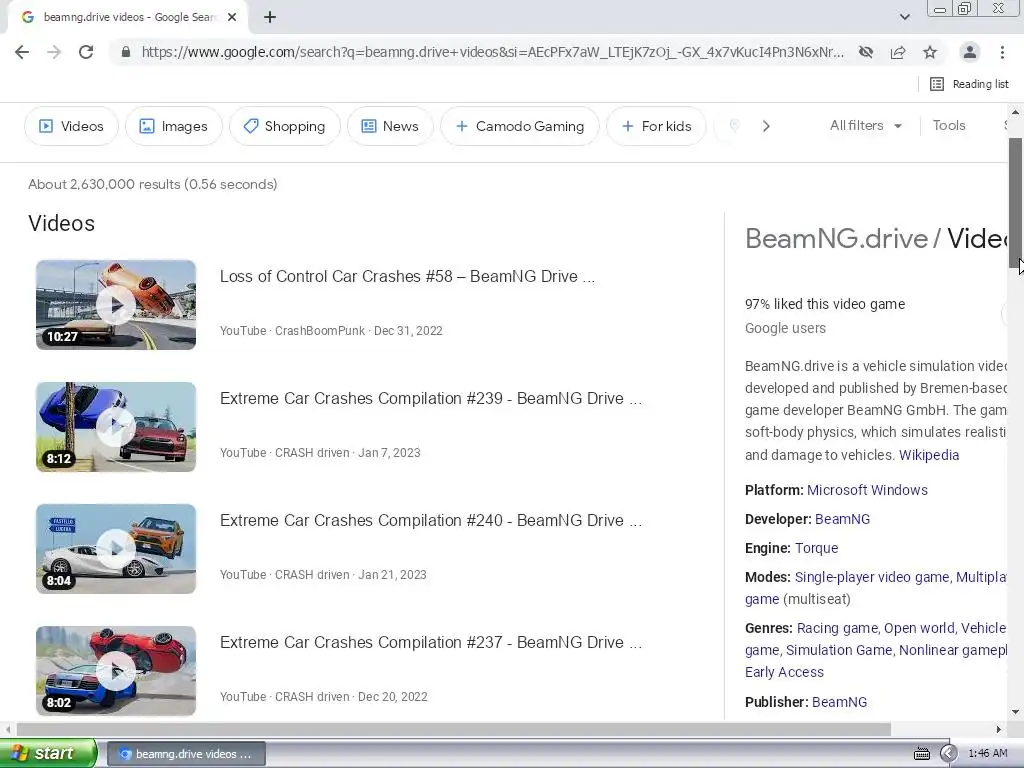Click the share page icon in address bar

(898, 52)
